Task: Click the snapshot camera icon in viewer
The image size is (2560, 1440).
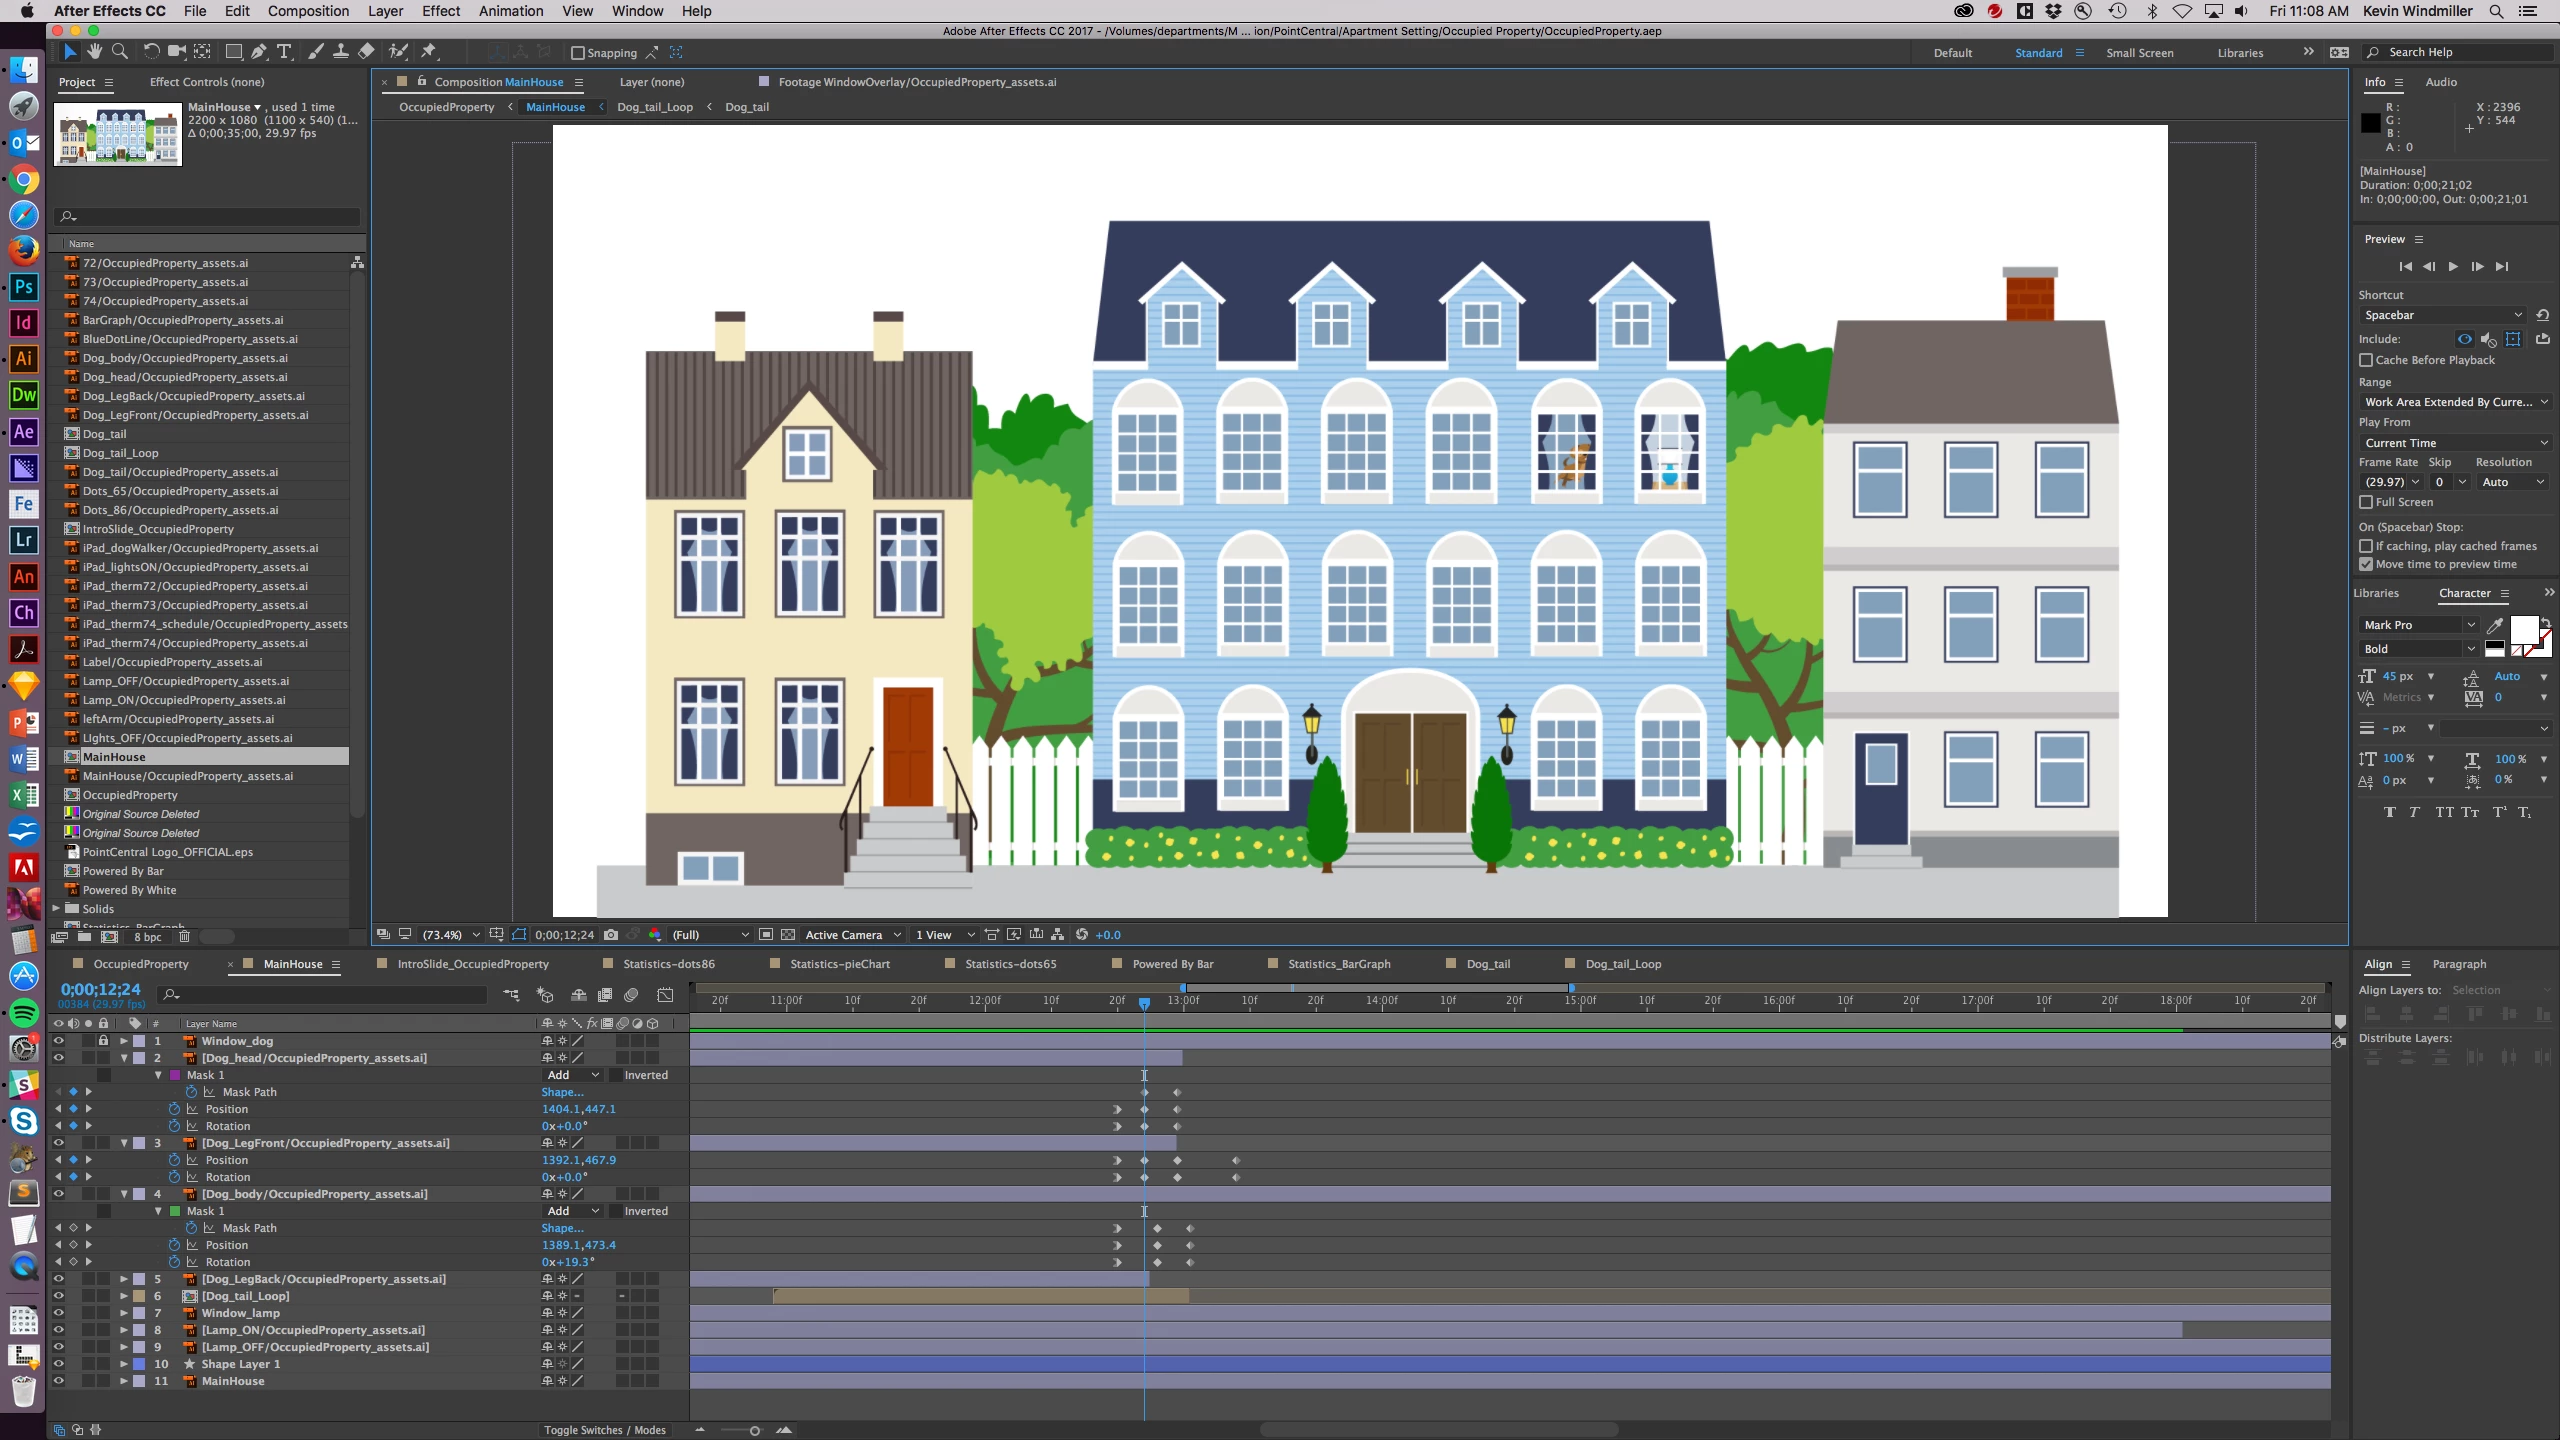Action: click(x=611, y=935)
